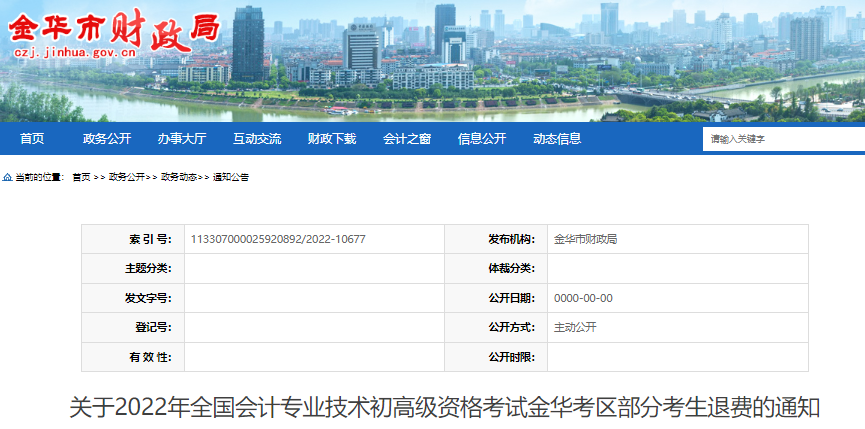Click the 金华市财政局 publishing agency cell
Viewport: 865px width, 429px height.
[586, 240]
